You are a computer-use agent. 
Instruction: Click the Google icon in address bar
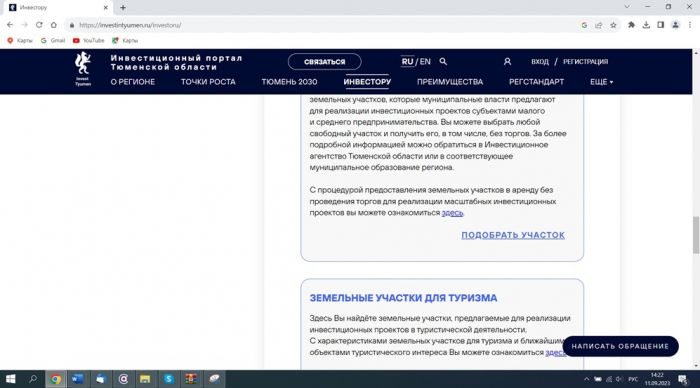(584, 25)
